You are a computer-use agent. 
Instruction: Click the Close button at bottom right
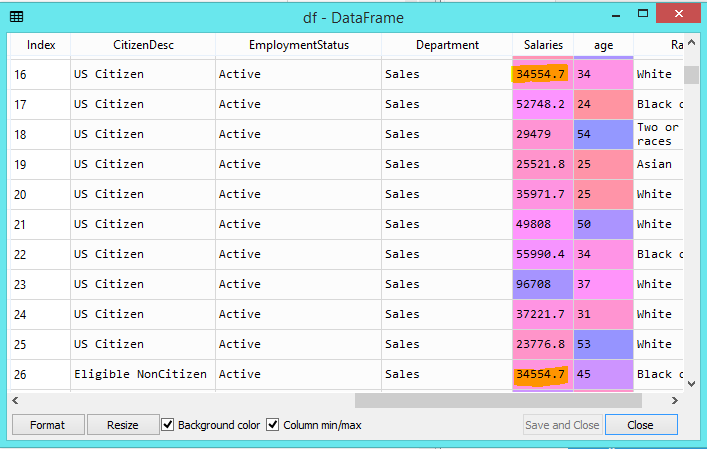[x=640, y=425]
